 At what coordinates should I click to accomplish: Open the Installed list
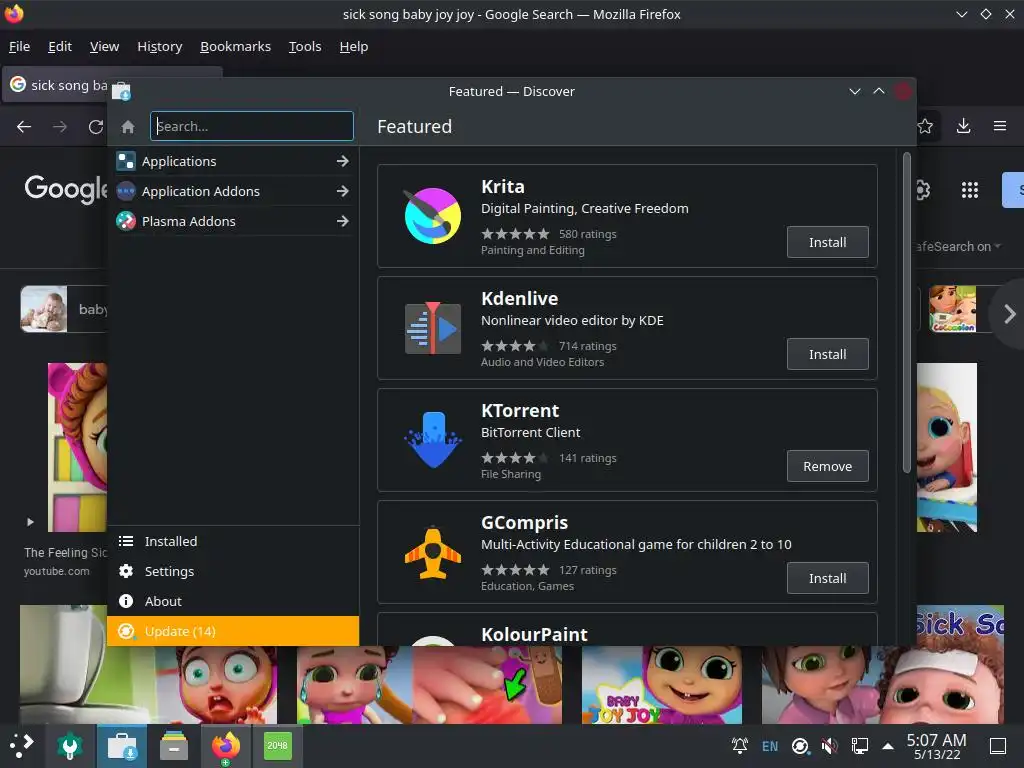(233, 541)
